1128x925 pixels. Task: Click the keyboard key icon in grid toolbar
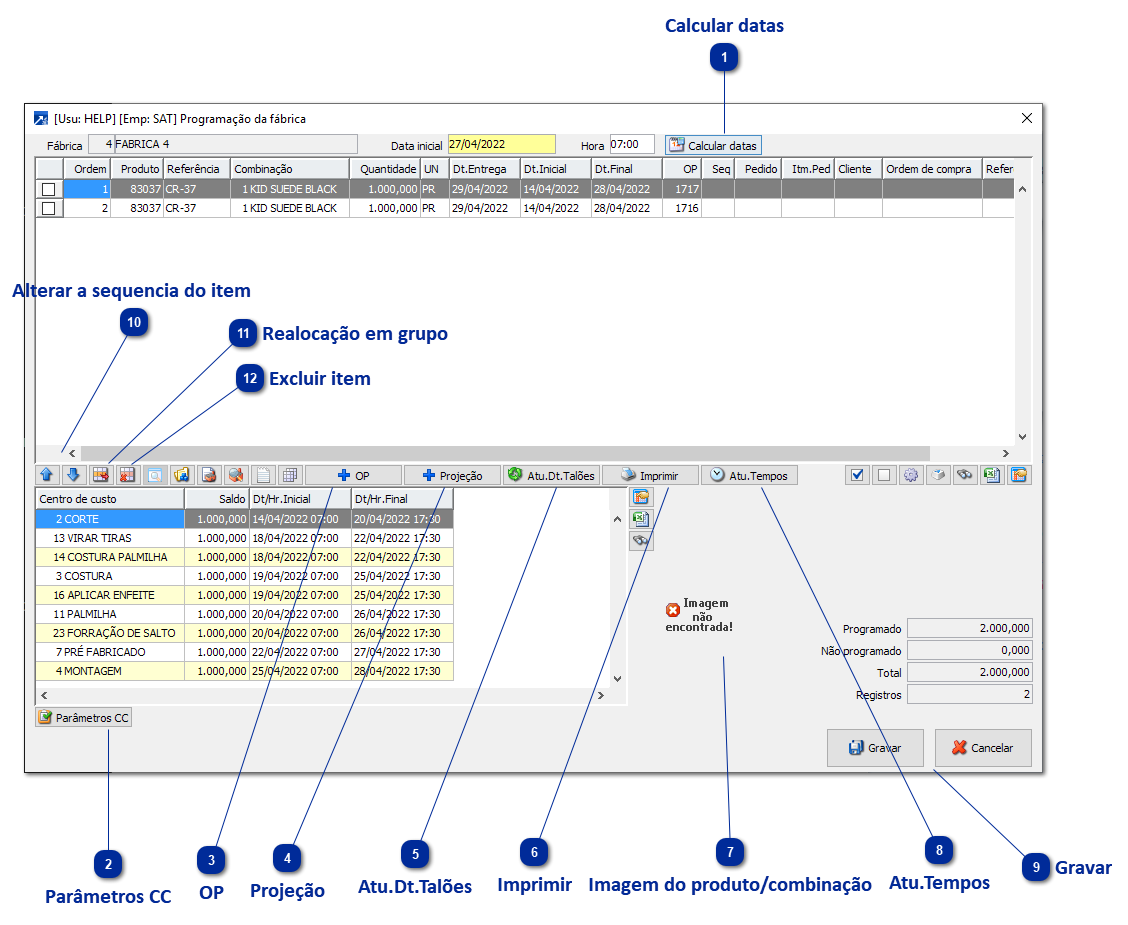tap(938, 475)
